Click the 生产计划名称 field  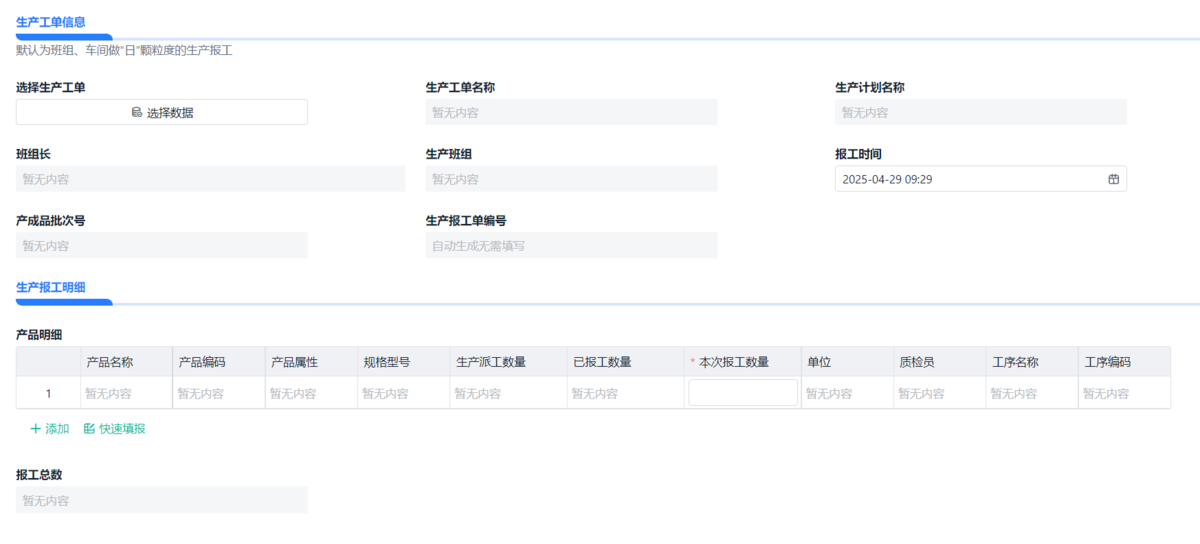[x=981, y=112]
